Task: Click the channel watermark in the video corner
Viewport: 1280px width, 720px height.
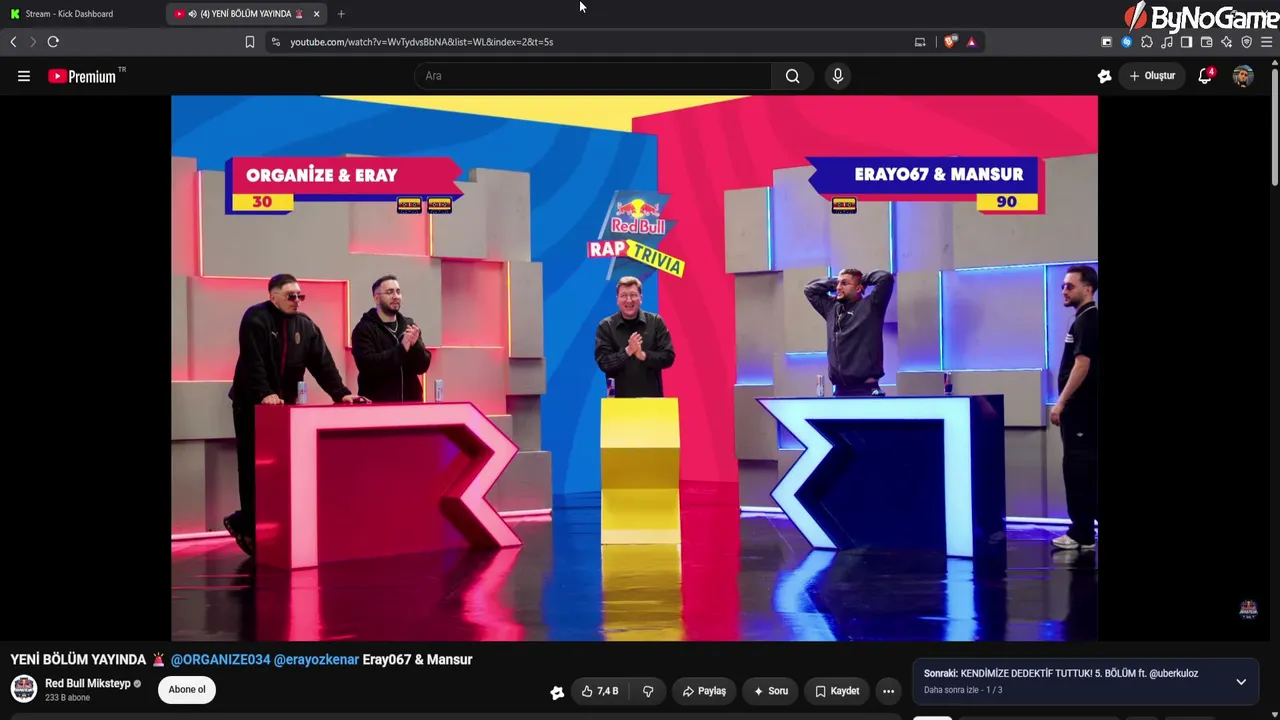Action: [1248, 610]
